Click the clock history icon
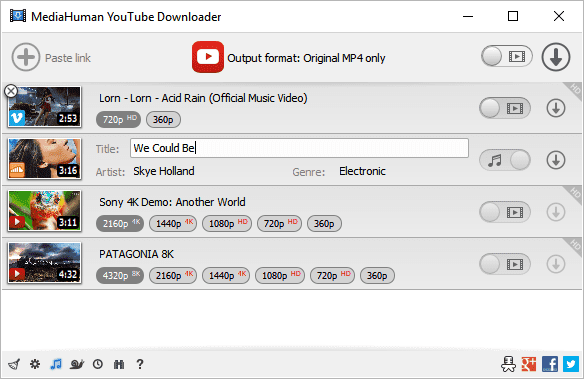The image size is (584, 379). pyautogui.click(x=98, y=364)
